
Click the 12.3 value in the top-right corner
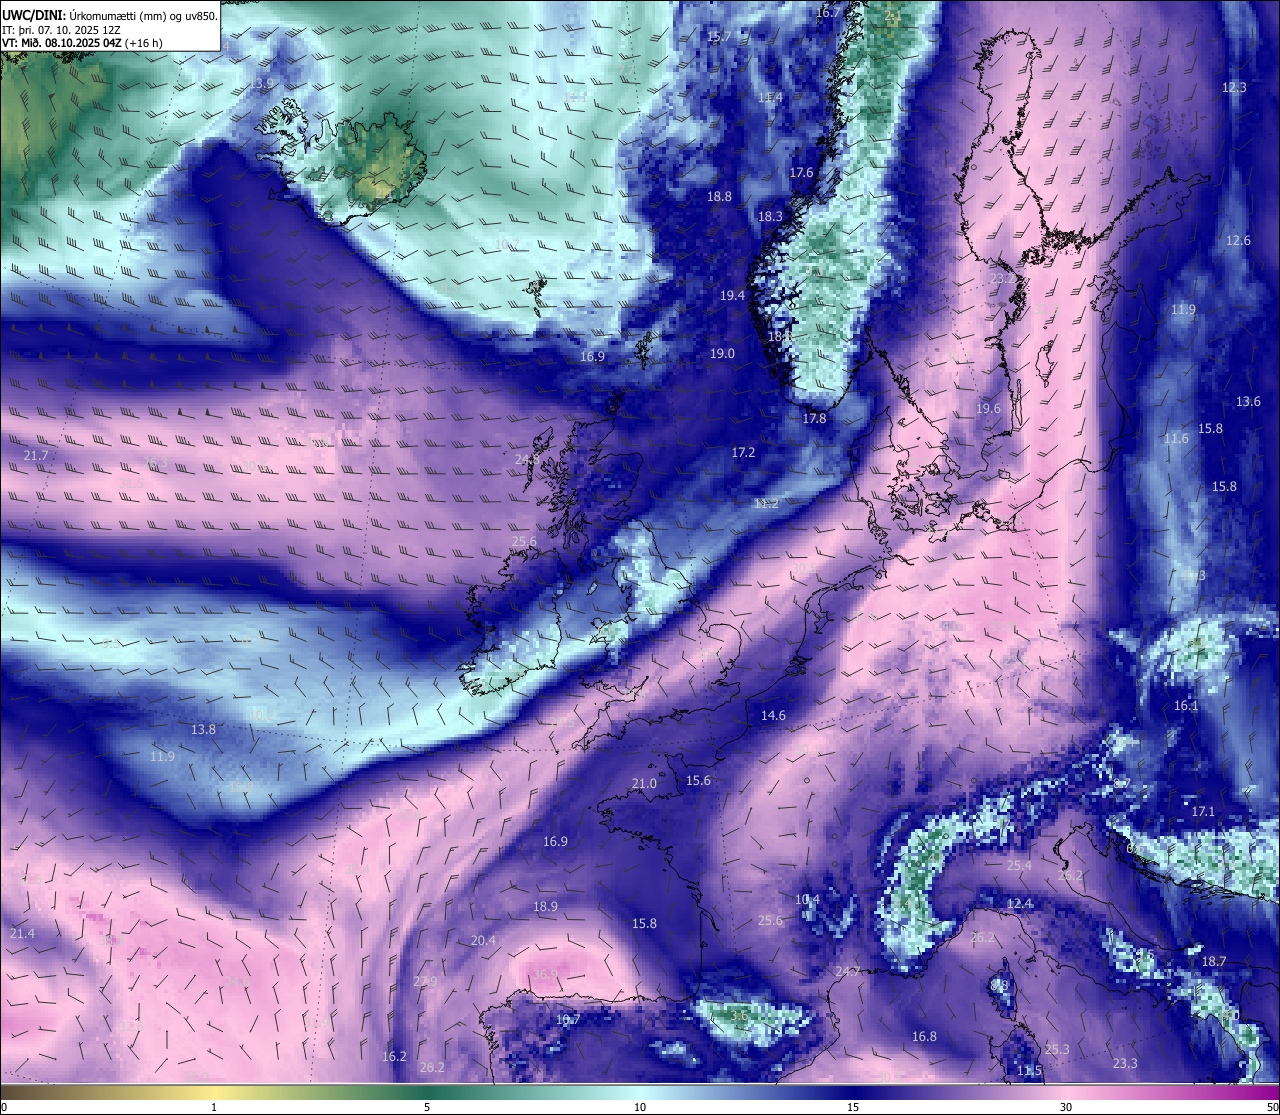(1234, 88)
